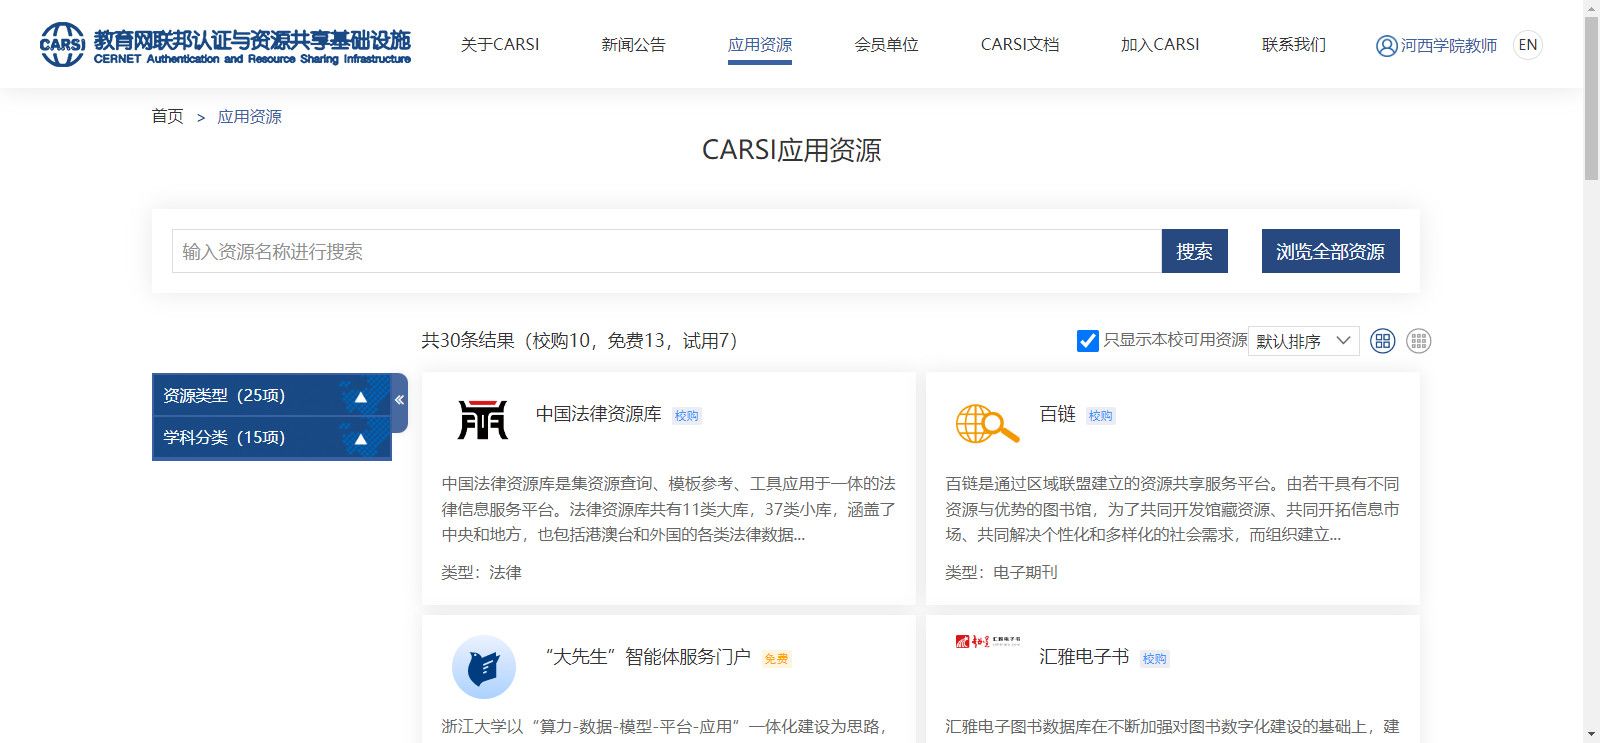Click 中国法律资源库 logo icon
This screenshot has height=743, width=1600.
coord(483,419)
